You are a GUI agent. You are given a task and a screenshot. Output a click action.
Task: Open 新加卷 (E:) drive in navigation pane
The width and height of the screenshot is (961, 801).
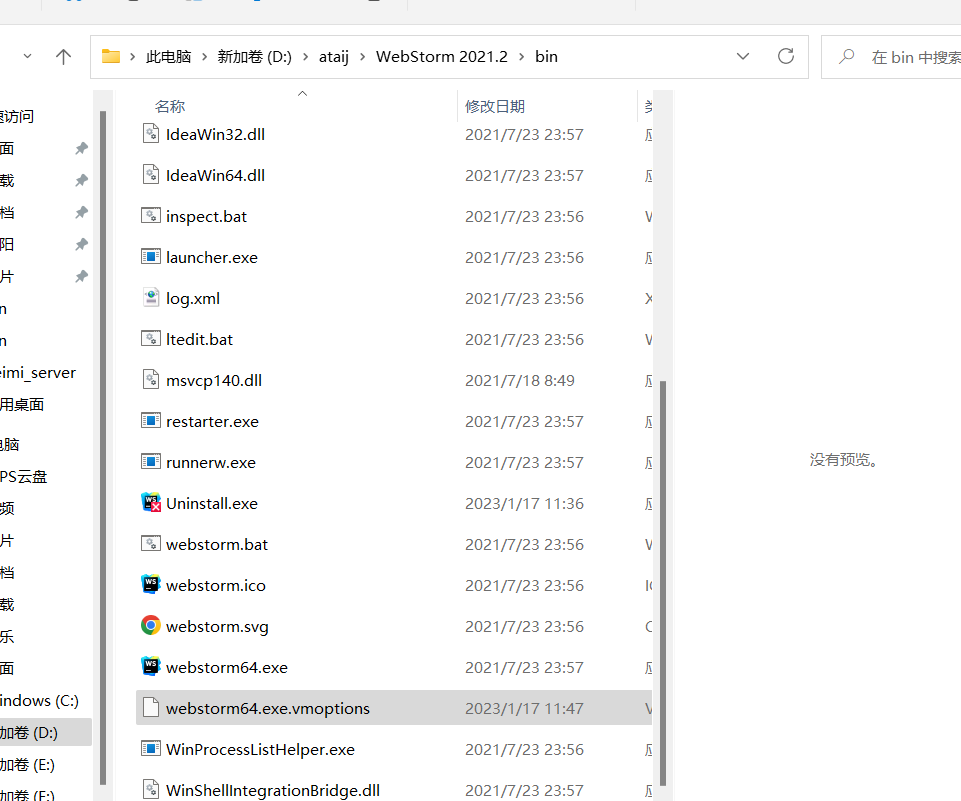click(28, 764)
